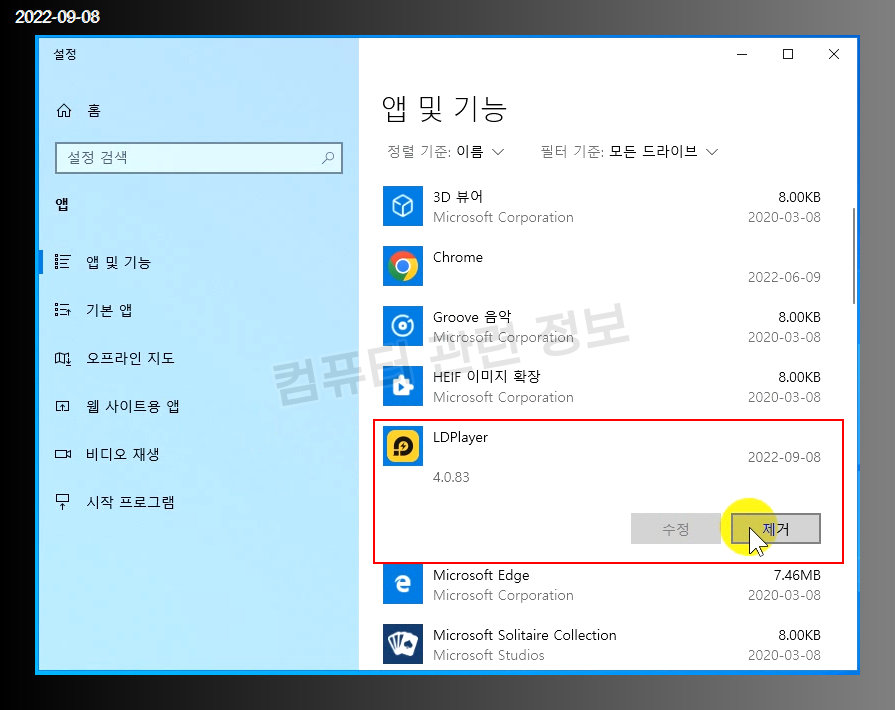
Task: Click the search magnifier icon
Action: click(x=328, y=158)
